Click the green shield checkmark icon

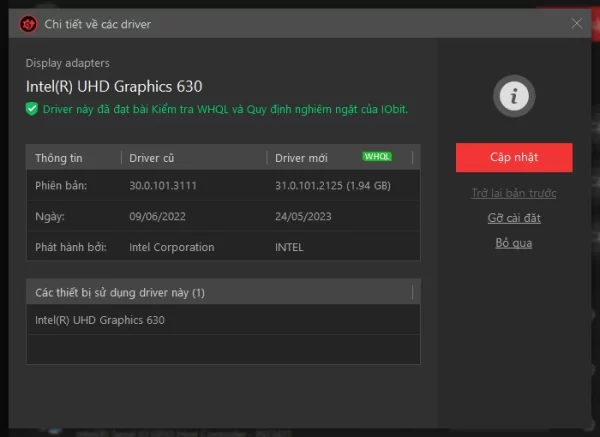32,109
